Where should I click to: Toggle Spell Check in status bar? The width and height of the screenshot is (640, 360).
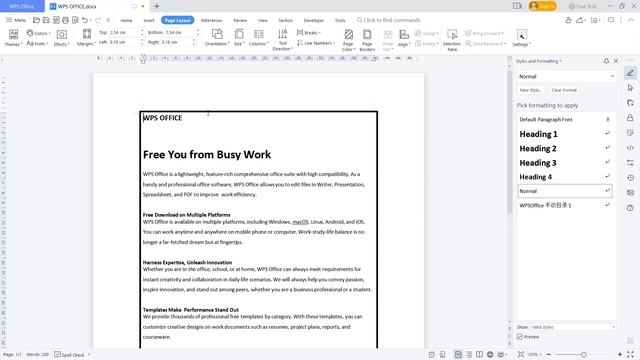point(69,354)
